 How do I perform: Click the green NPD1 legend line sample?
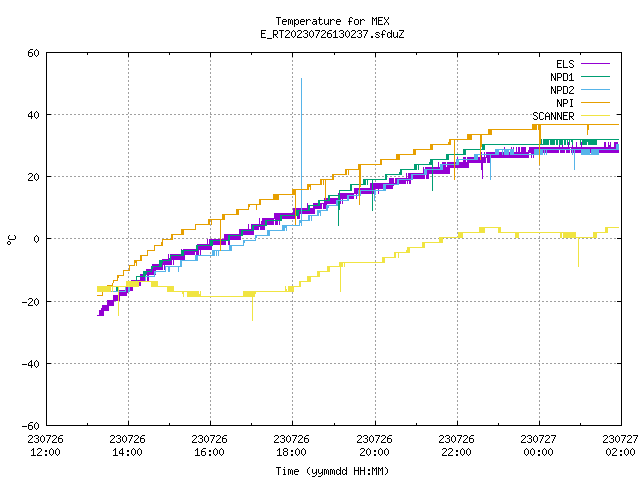[595, 77]
